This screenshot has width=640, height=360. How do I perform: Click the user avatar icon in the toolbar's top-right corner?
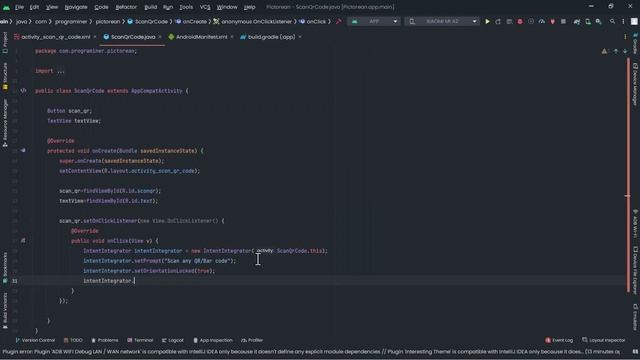pos(634,21)
